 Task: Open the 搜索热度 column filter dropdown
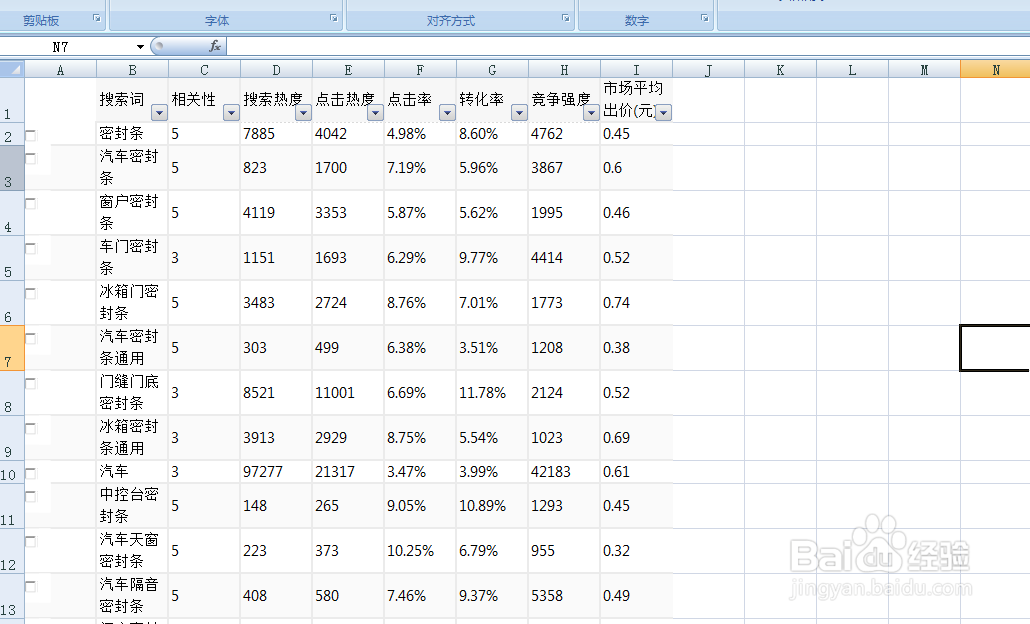pos(303,113)
